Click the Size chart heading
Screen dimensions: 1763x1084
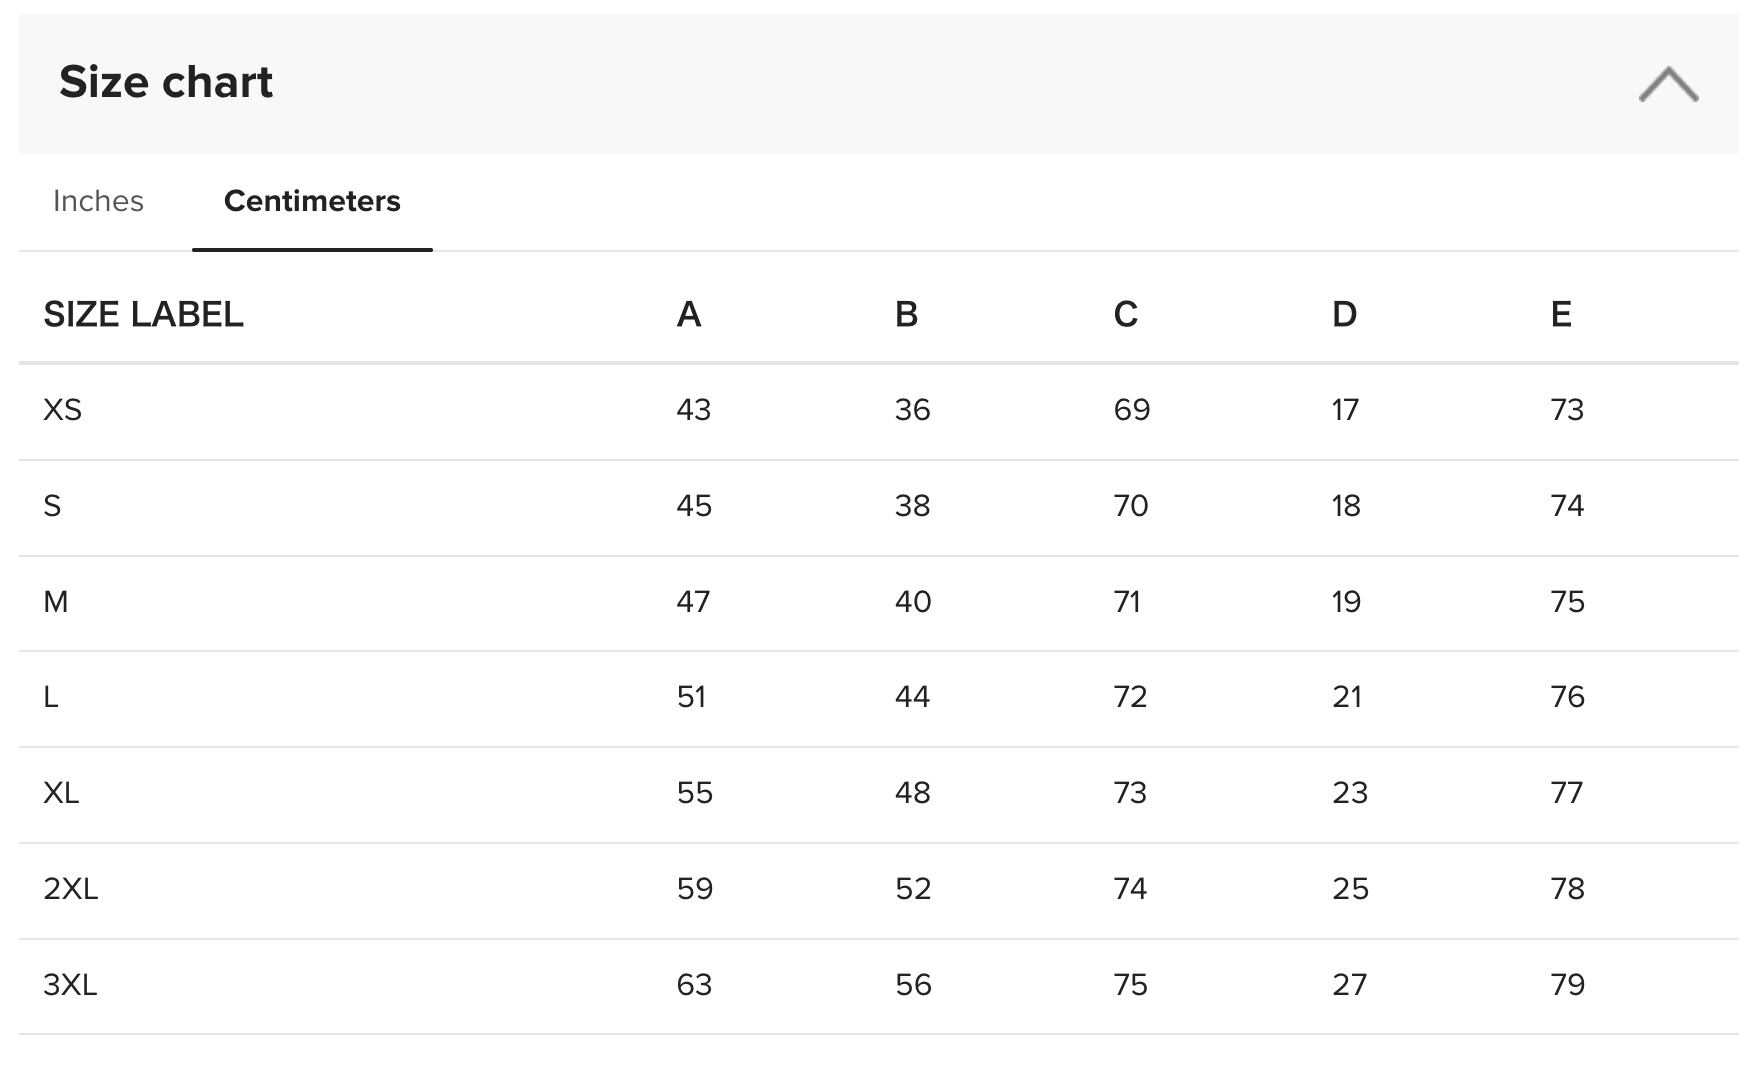(x=166, y=82)
